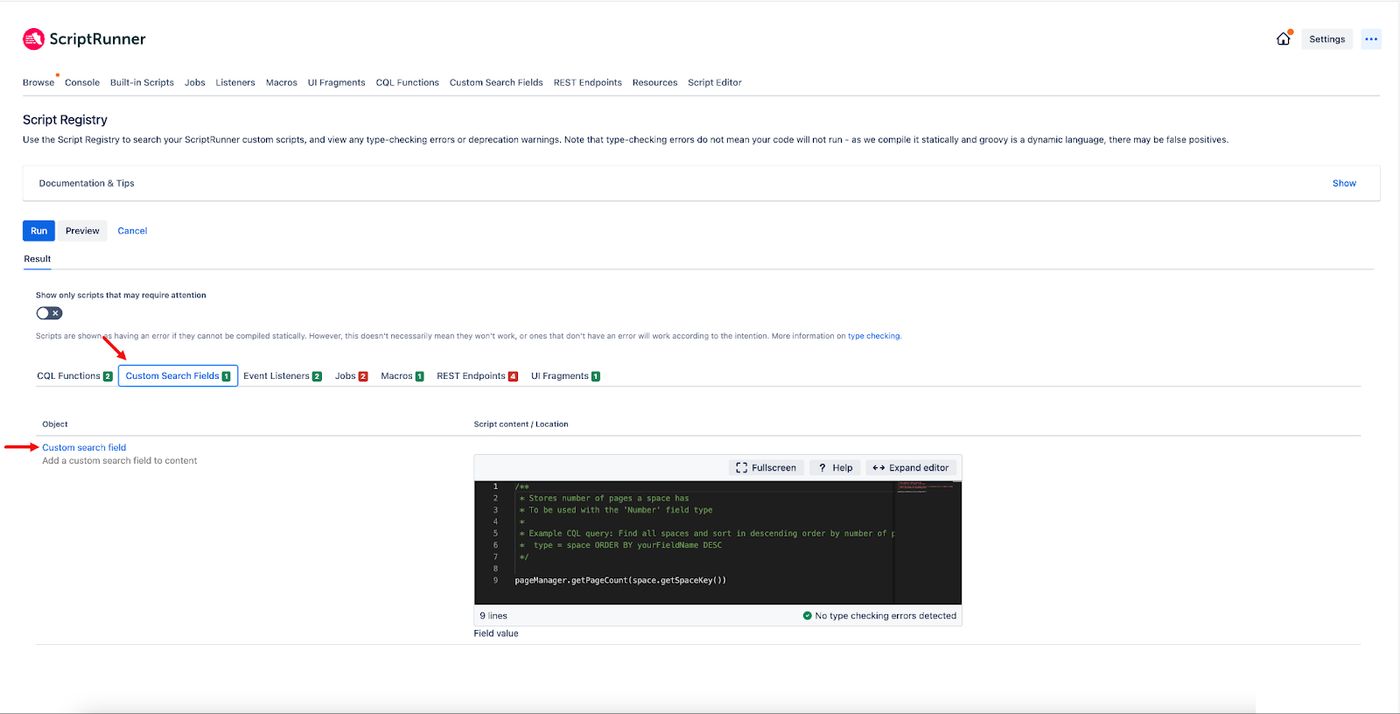
Task: Run the Script Registry
Action: [39, 231]
